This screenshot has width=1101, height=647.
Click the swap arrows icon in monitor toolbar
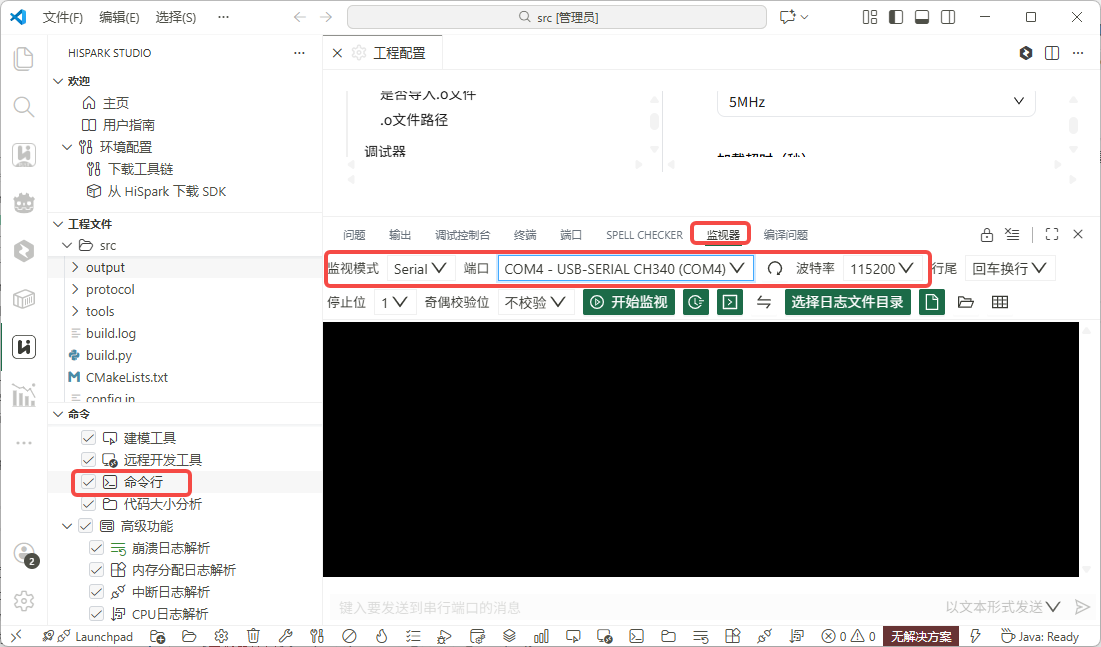coord(764,302)
